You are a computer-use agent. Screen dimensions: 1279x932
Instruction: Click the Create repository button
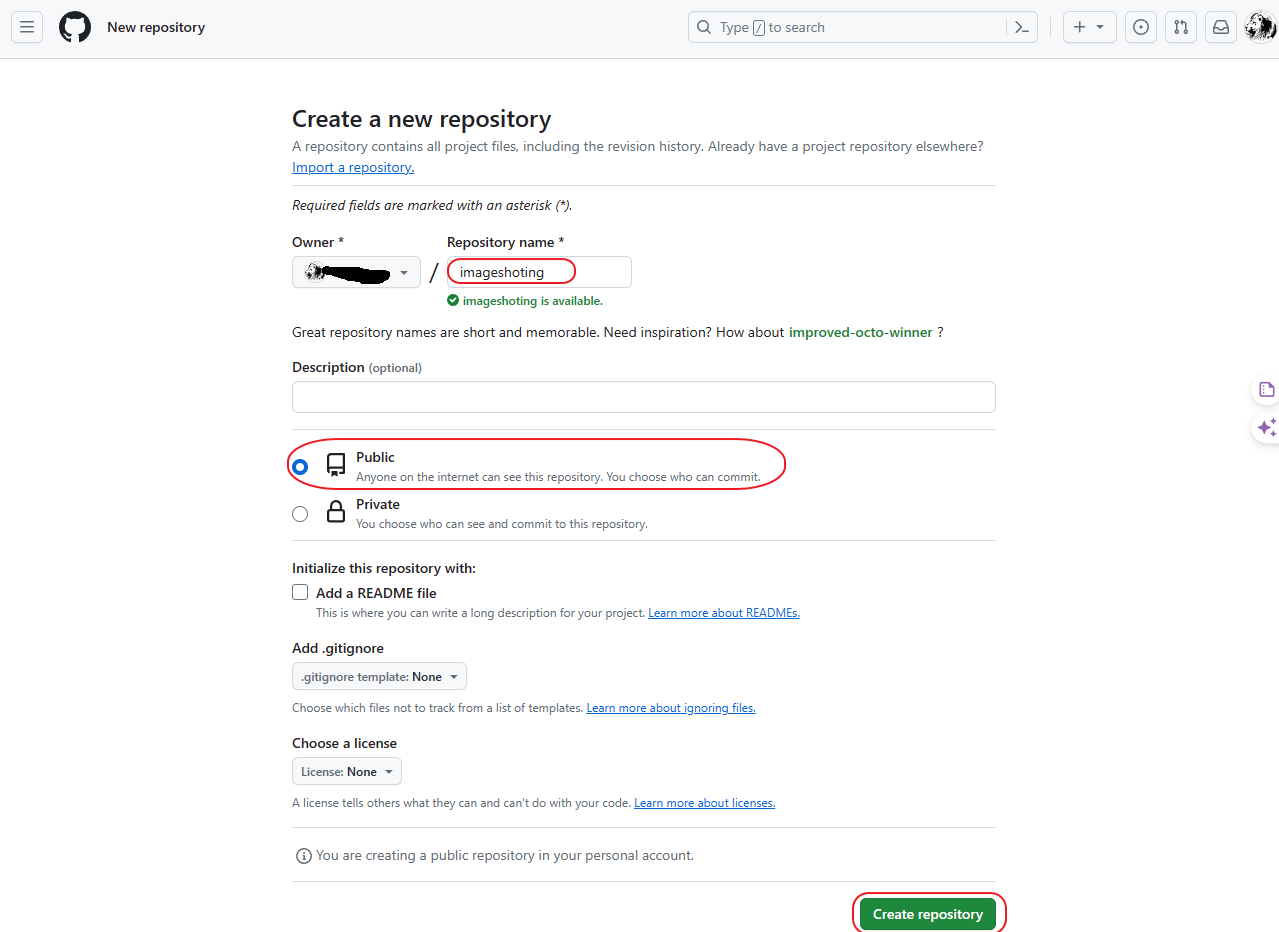pyautogui.click(x=927, y=914)
